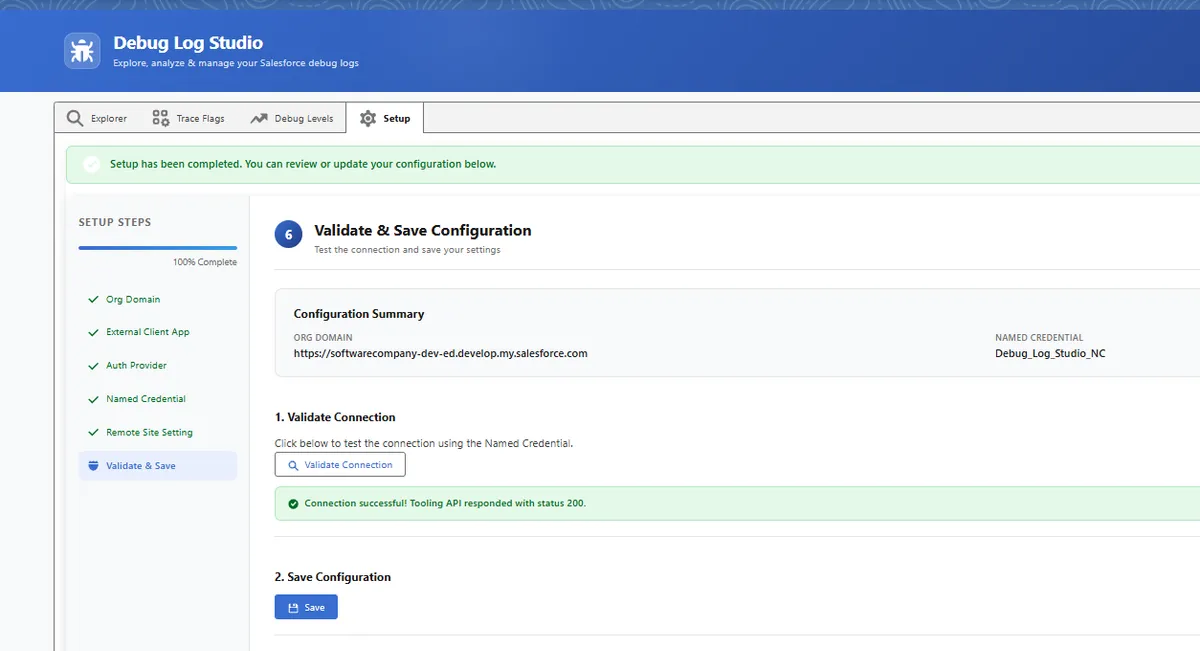Click the connection successful green check icon

tap(293, 504)
